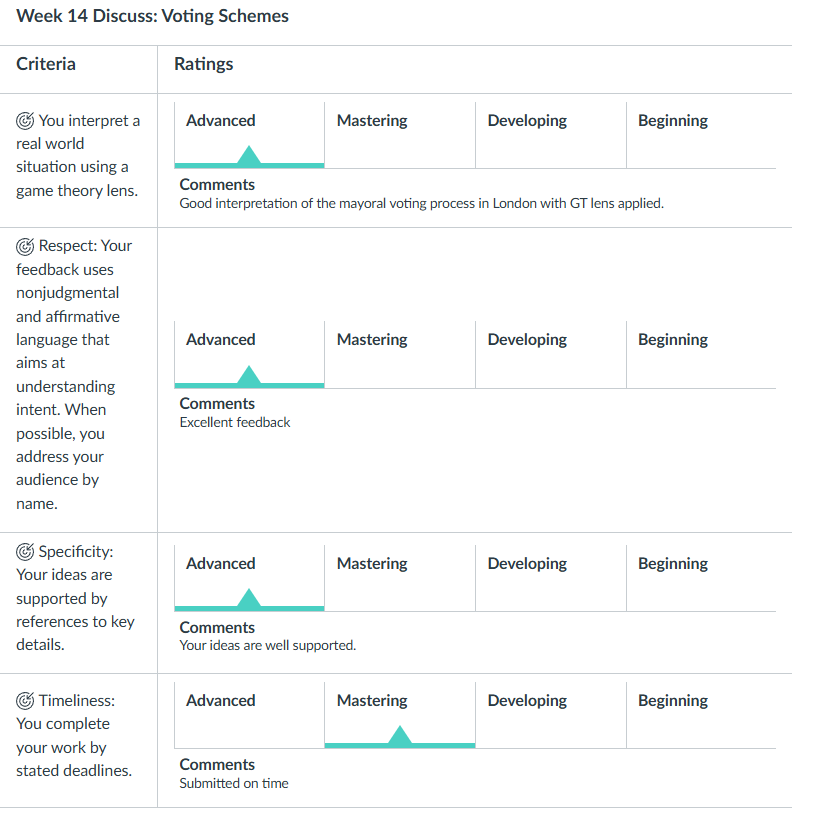Click the teal marker under Advanced in Respect row
This screenshot has width=826, height=822.
click(x=249, y=376)
